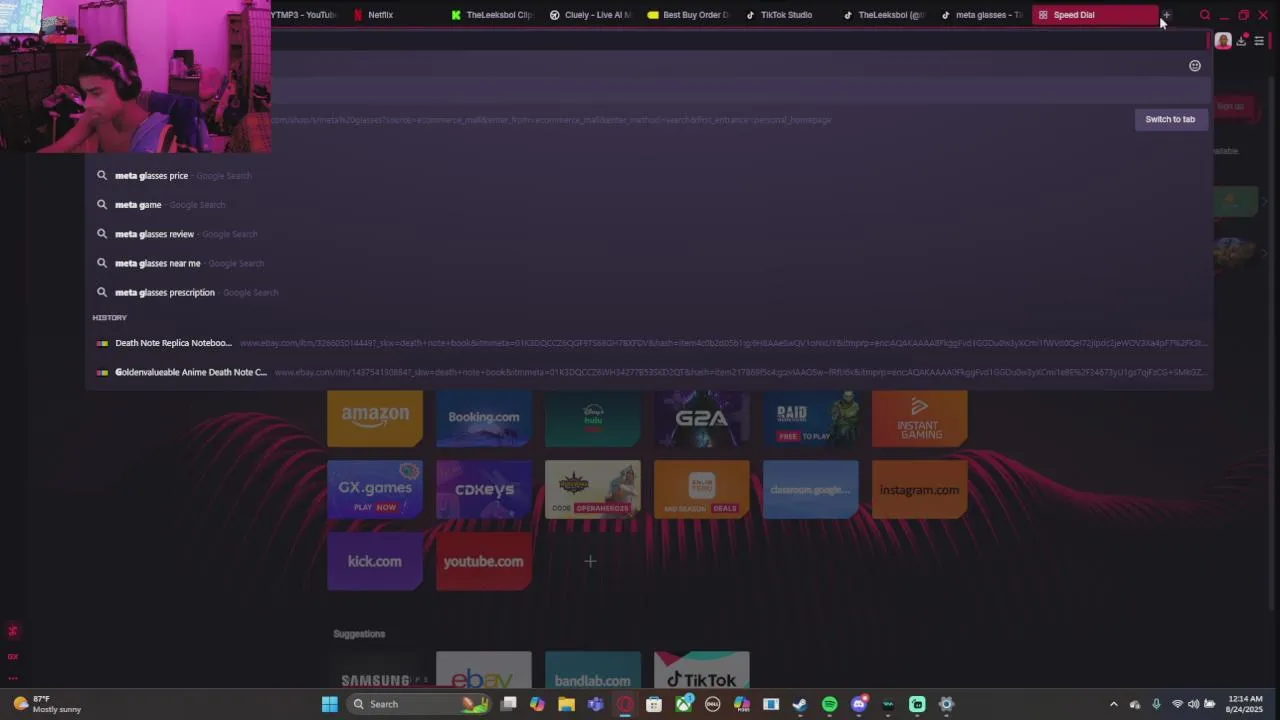Switch to the YTMP3 YouTube tab

click(304, 15)
